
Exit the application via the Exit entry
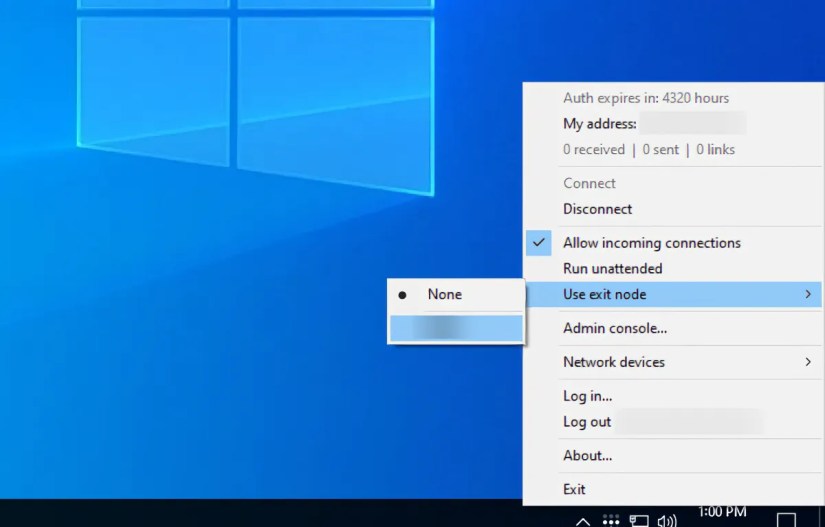673,490
